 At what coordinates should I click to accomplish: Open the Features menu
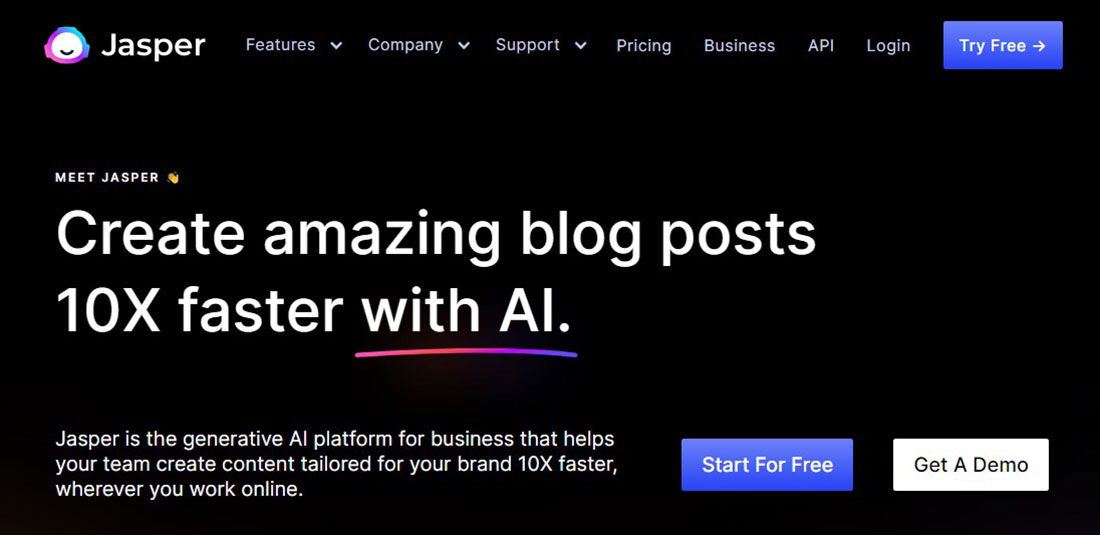point(280,45)
